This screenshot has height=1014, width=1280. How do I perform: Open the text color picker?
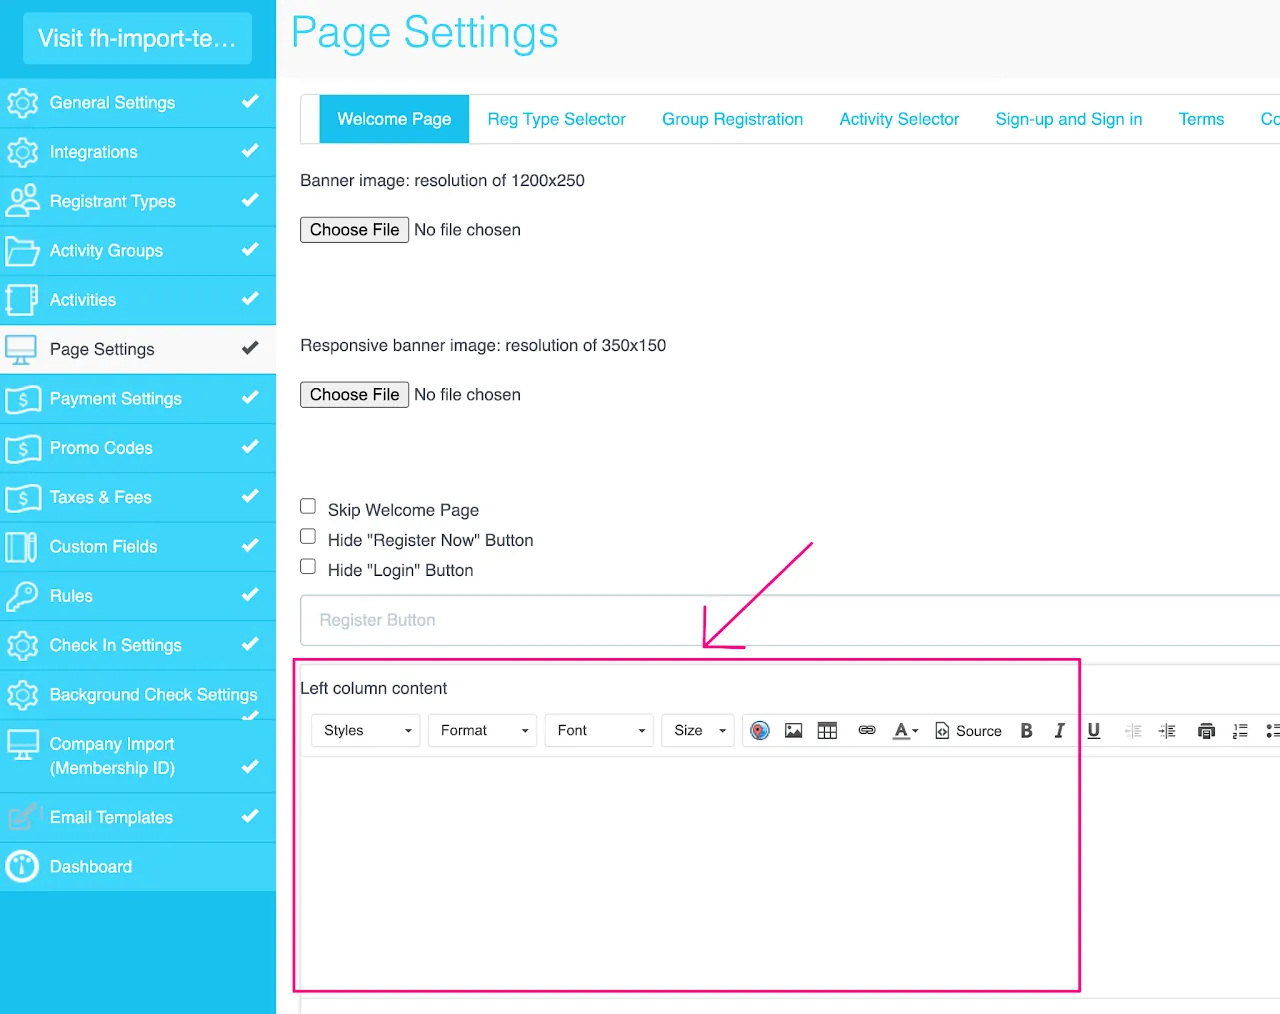pos(905,731)
